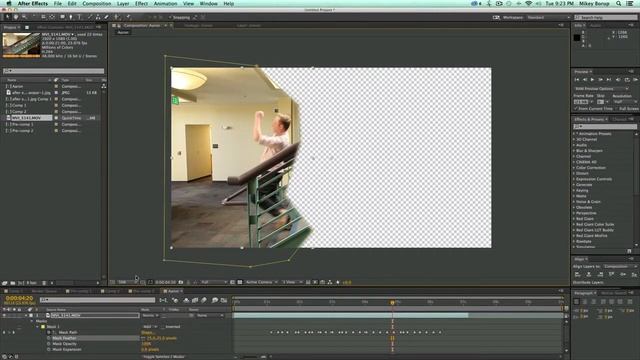Toggle loop option in Preview panel
This screenshot has height=360, width=640.
pos(627,80)
